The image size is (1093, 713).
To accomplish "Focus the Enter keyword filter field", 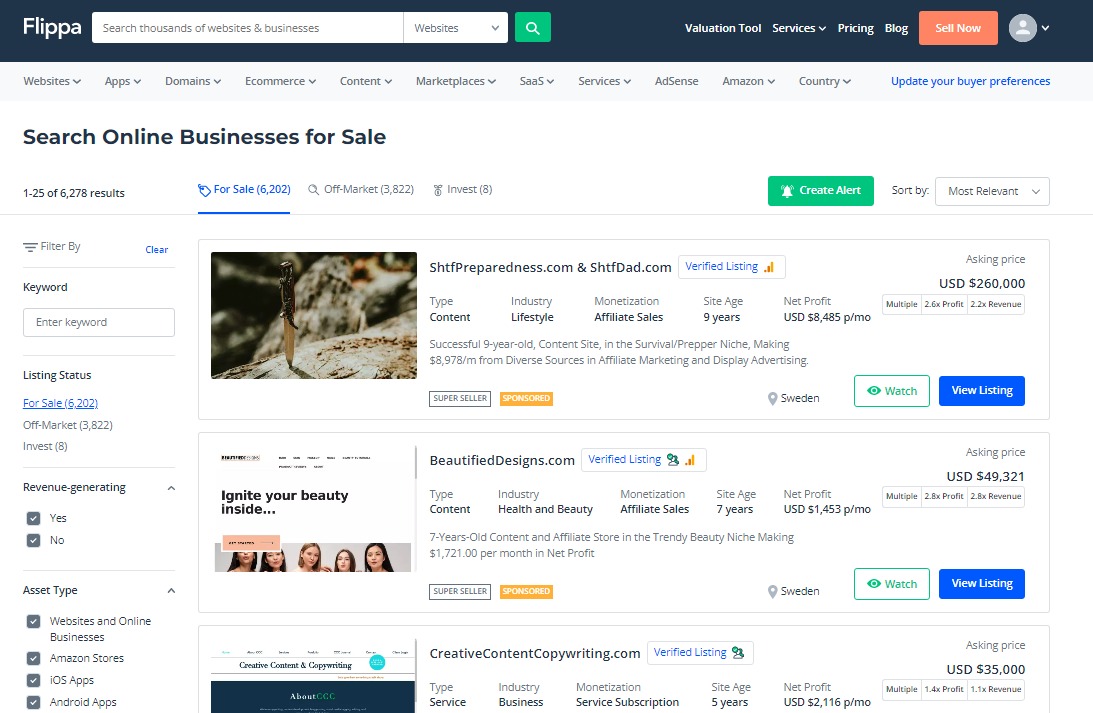I will coord(99,323).
